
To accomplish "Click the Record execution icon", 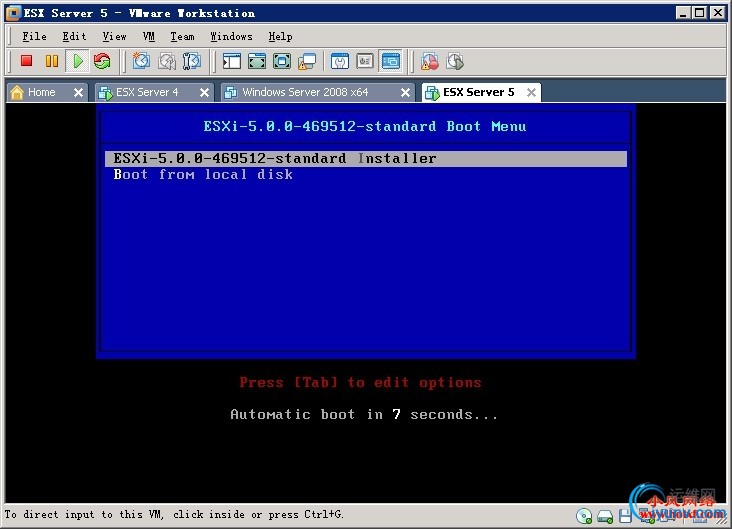I will [429, 61].
